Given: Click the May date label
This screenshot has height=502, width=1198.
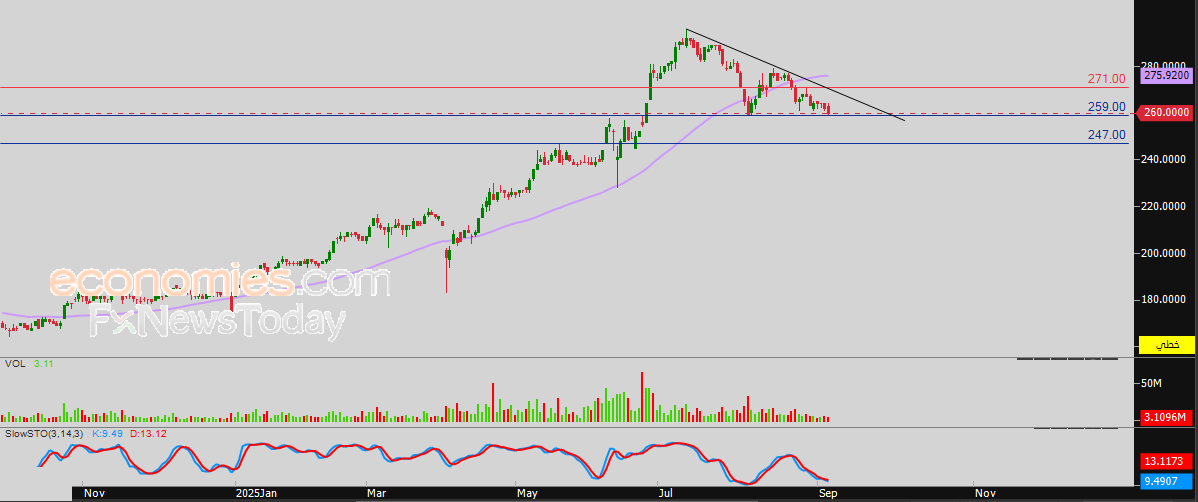Looking at the screenshot, I should (x=528, y=494).
